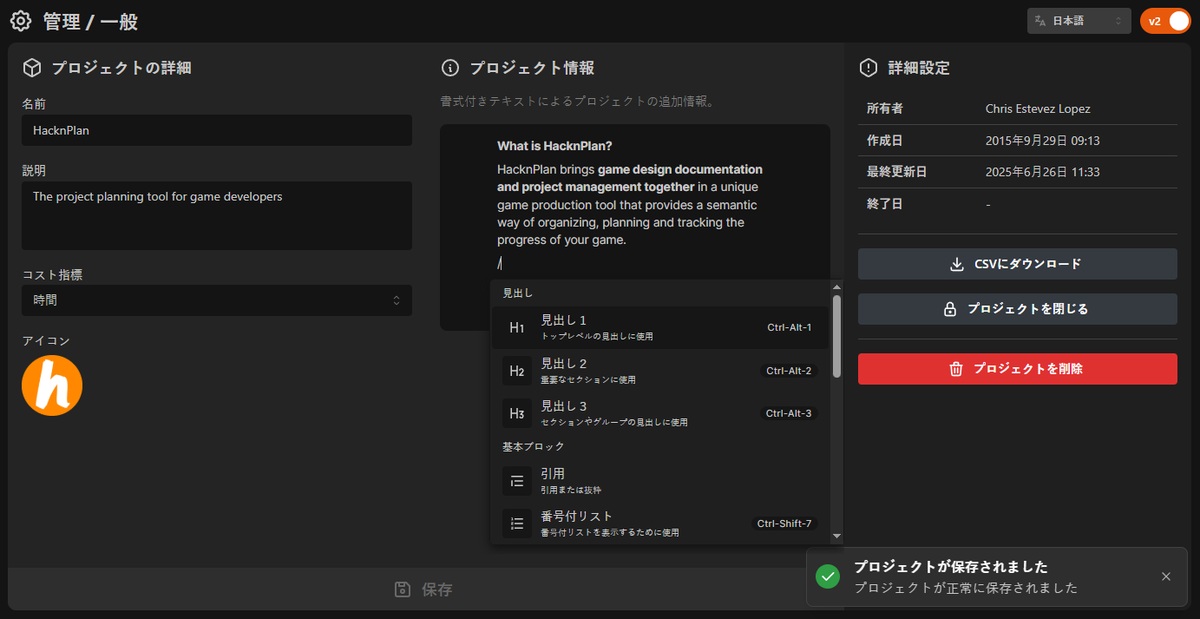The image size is (1200, 619).
Task: Click the info icon next to プロジェクト情報
Action: tap(451, 68)
